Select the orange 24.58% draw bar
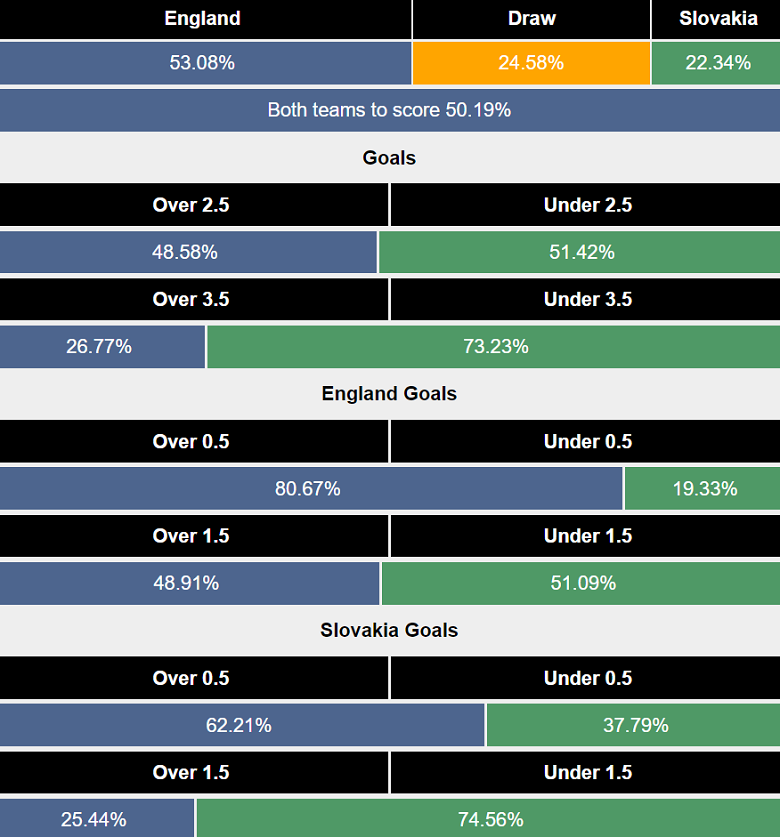The height and width of the screenshot is (837, 780). click(531, 63)
